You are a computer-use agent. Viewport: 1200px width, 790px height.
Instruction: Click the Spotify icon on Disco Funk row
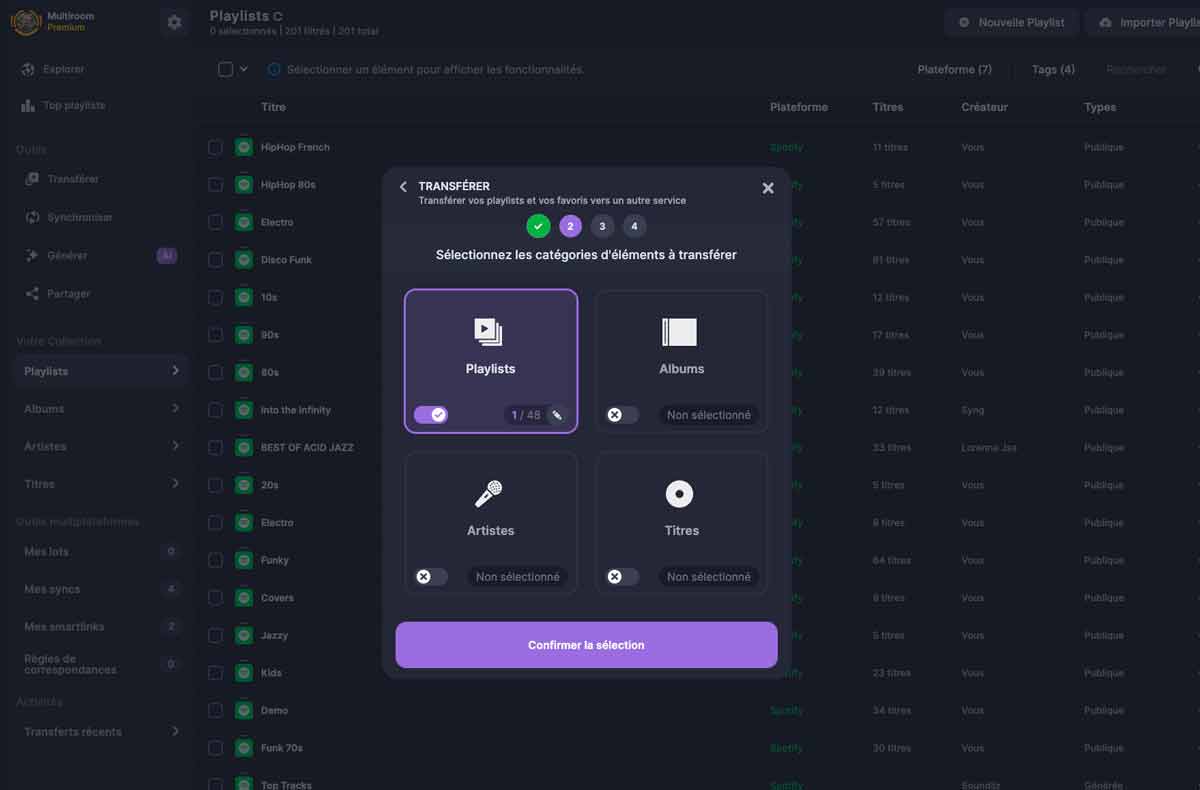tap(244, 260)
